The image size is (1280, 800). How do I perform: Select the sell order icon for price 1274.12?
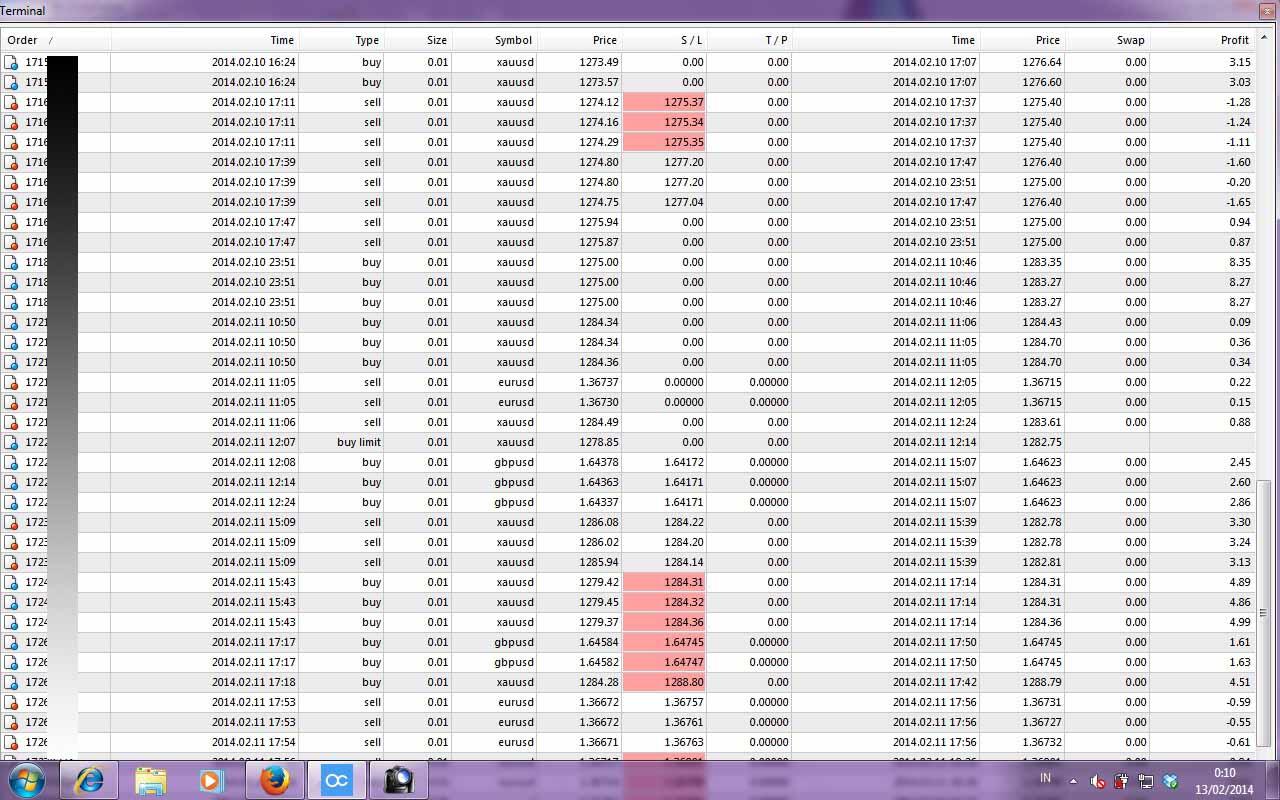(x=12, y=102)
